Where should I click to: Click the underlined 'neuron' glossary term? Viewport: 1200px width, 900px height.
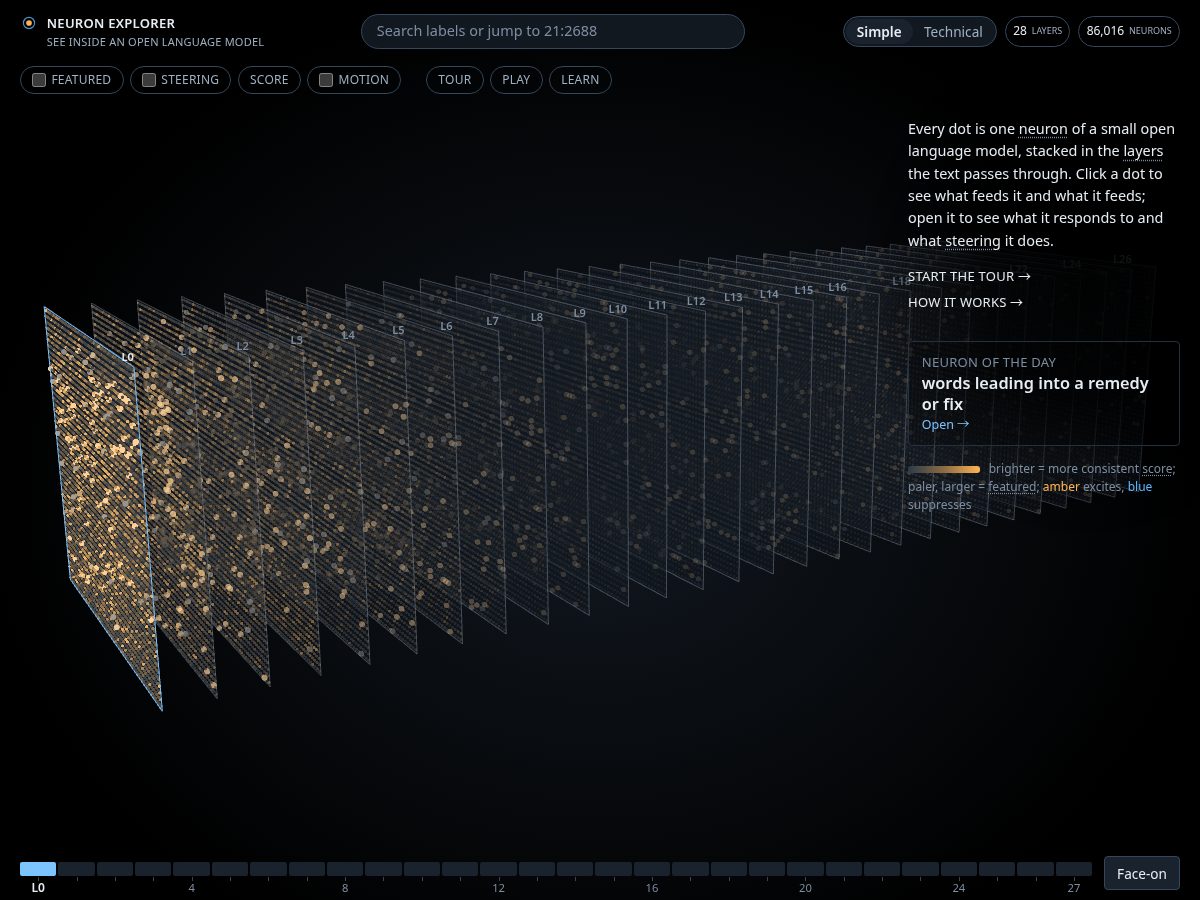coord(1043,128)
